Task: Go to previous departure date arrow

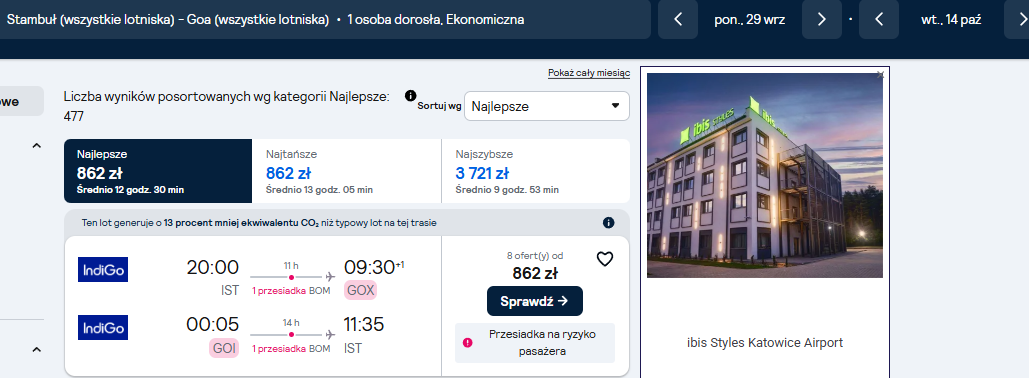Action: [678, 20]
